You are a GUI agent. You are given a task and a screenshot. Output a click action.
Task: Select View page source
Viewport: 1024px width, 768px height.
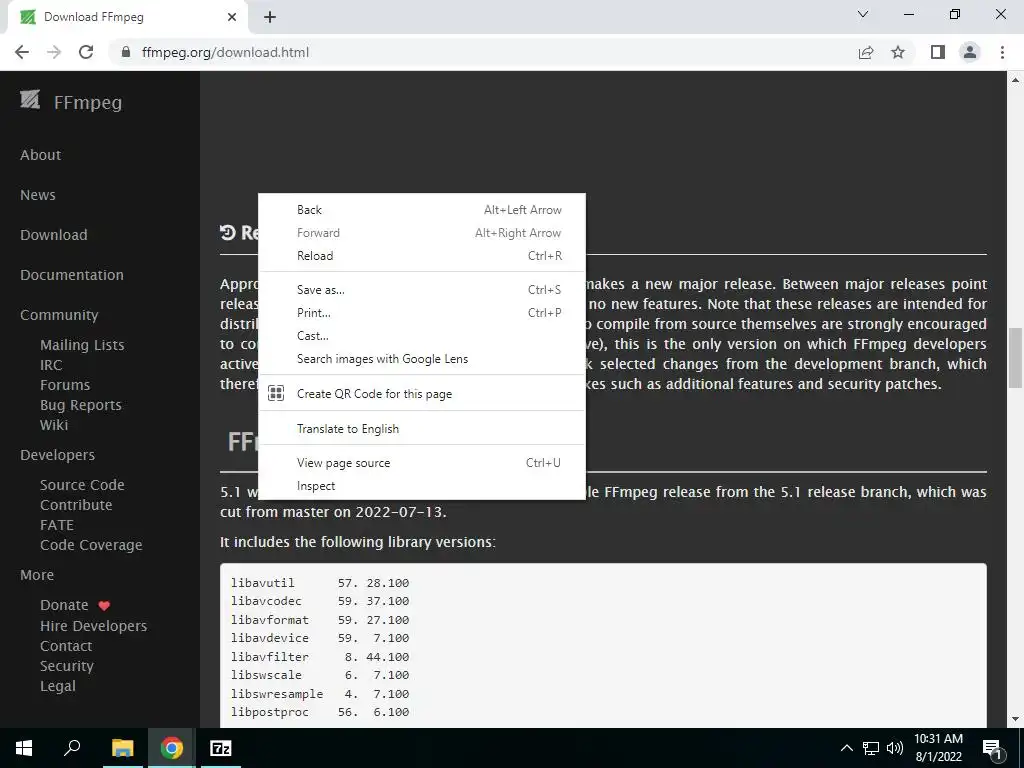coord(422,462)
